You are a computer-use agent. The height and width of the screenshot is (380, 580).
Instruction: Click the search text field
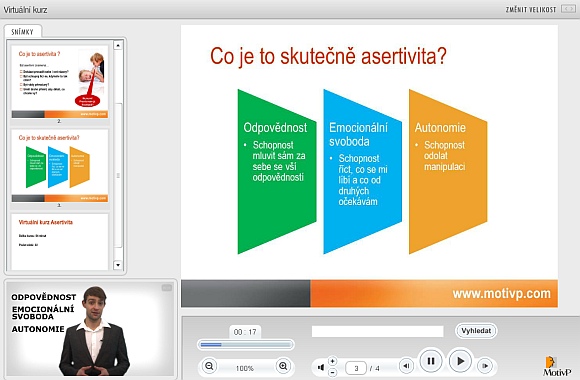[378, 331]
